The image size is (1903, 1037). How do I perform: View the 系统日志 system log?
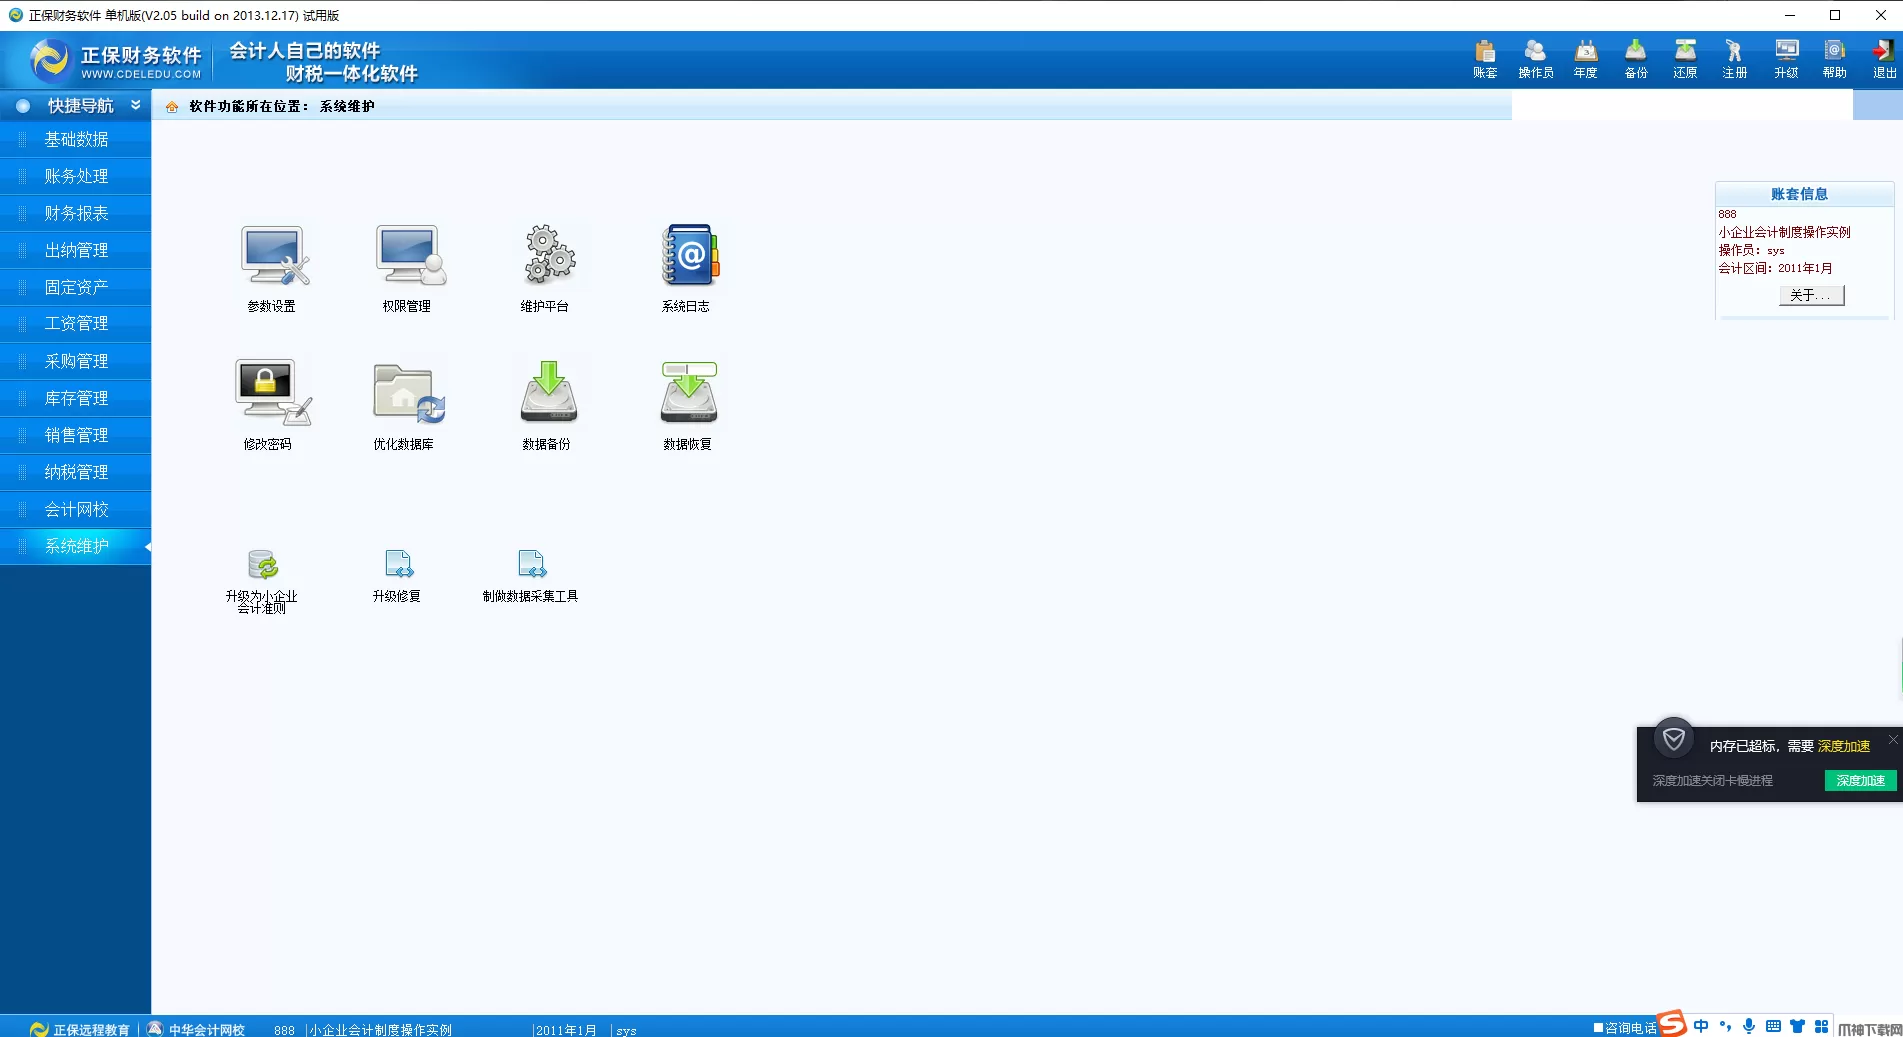pyautogui.click(x=687, y=268)
